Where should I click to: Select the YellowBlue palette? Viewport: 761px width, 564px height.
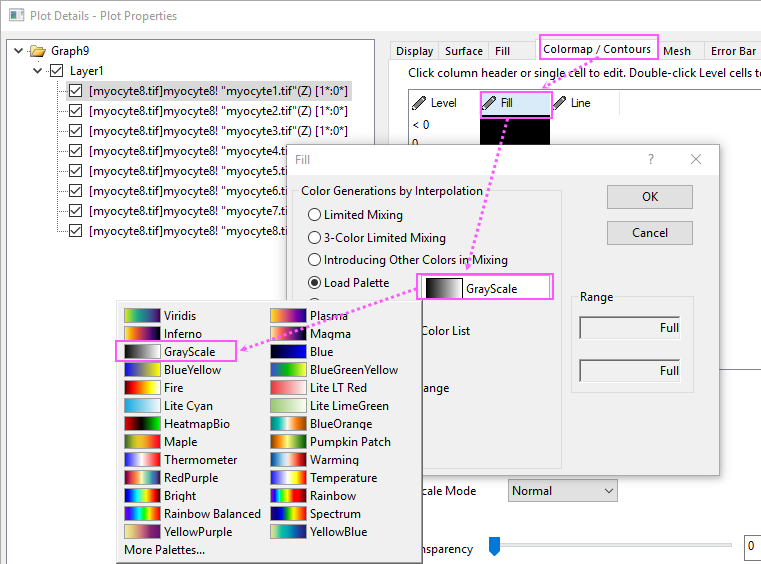tap(318, 531)
